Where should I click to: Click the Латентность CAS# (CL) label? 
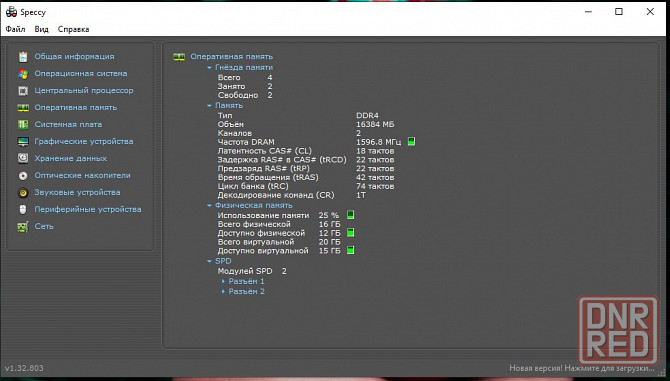pyautogui.click(x=264, y=151)
